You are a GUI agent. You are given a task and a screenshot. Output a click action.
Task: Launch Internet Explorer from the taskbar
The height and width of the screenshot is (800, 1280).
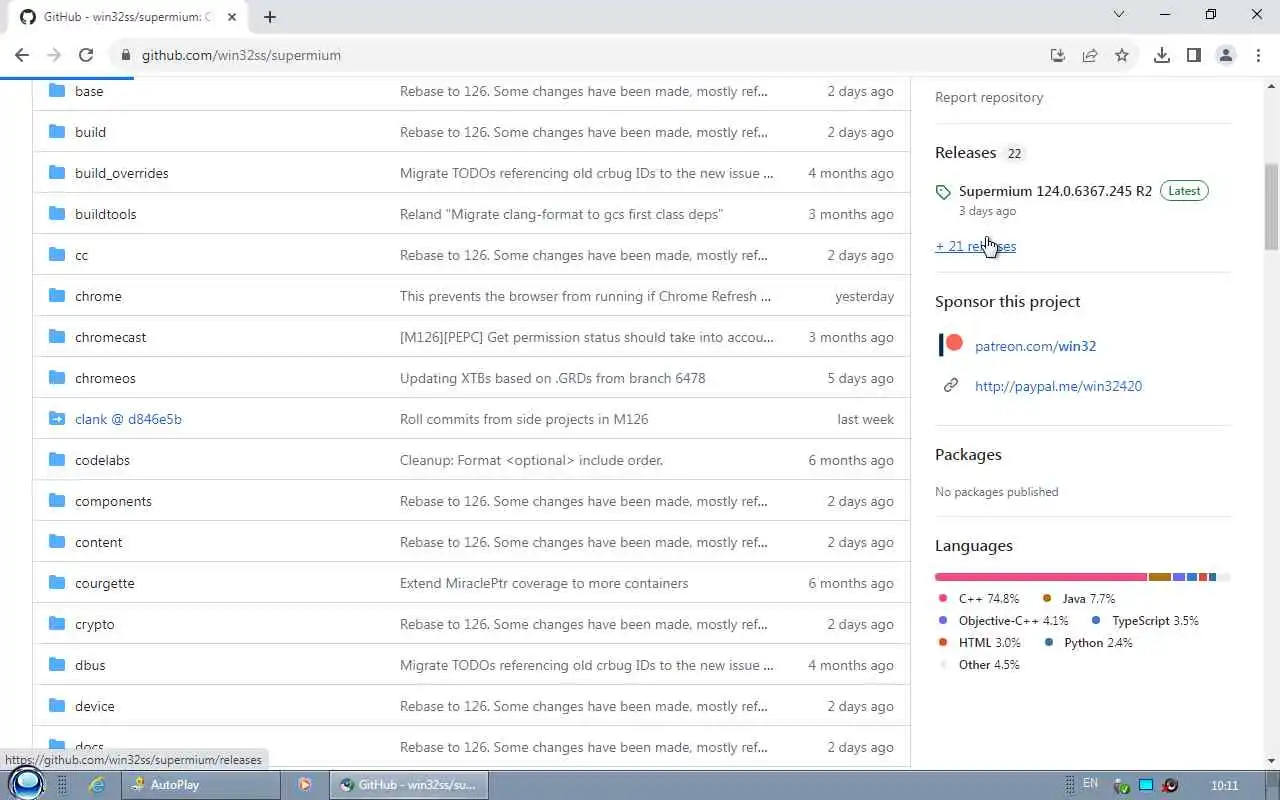coord(97,785)
